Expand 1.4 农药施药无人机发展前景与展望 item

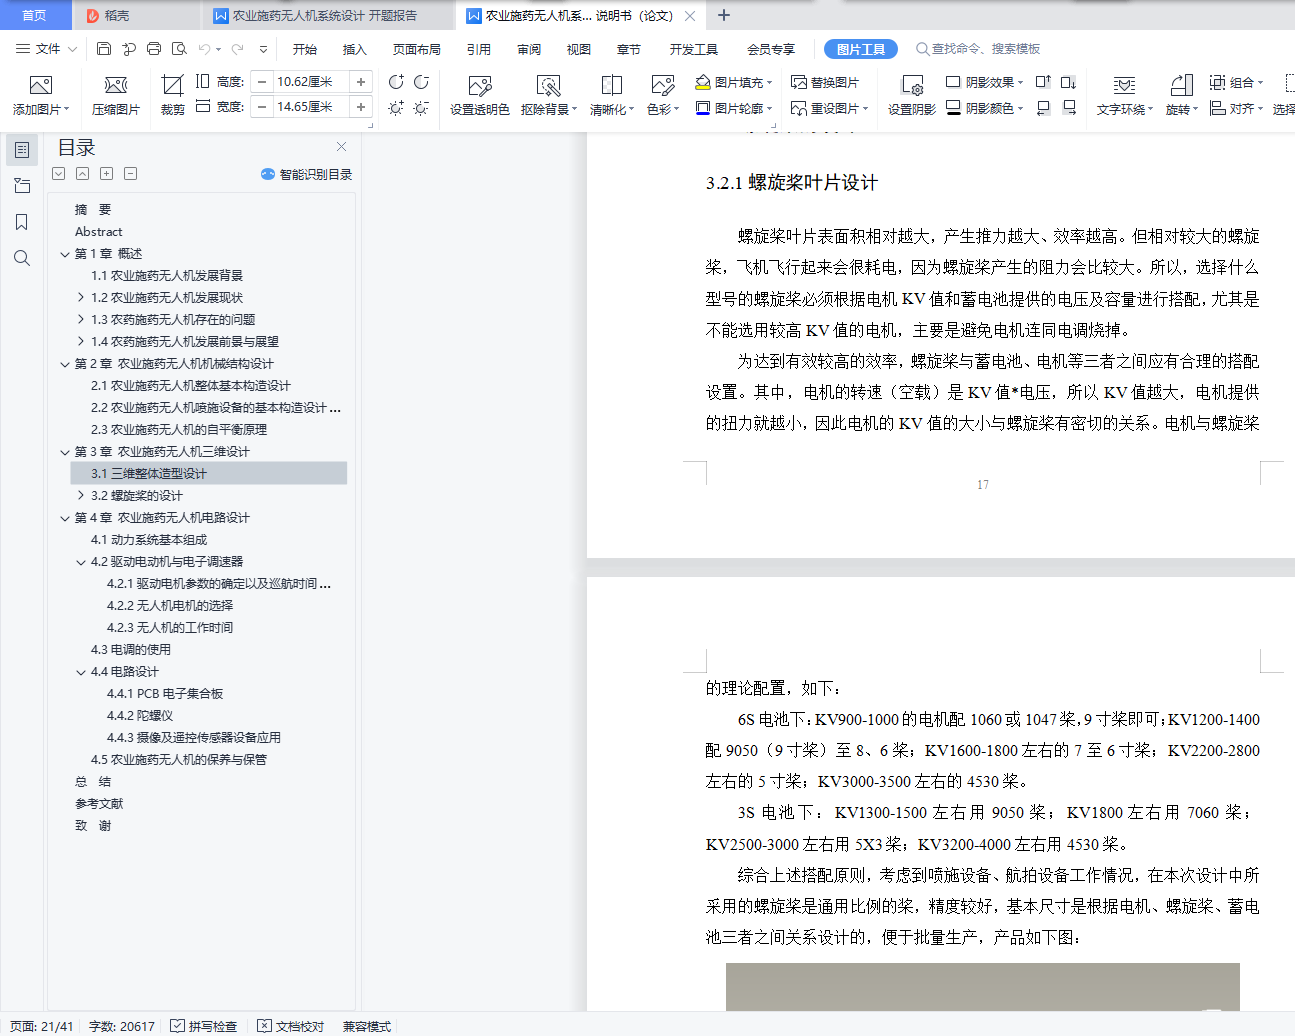click(81, 342)
